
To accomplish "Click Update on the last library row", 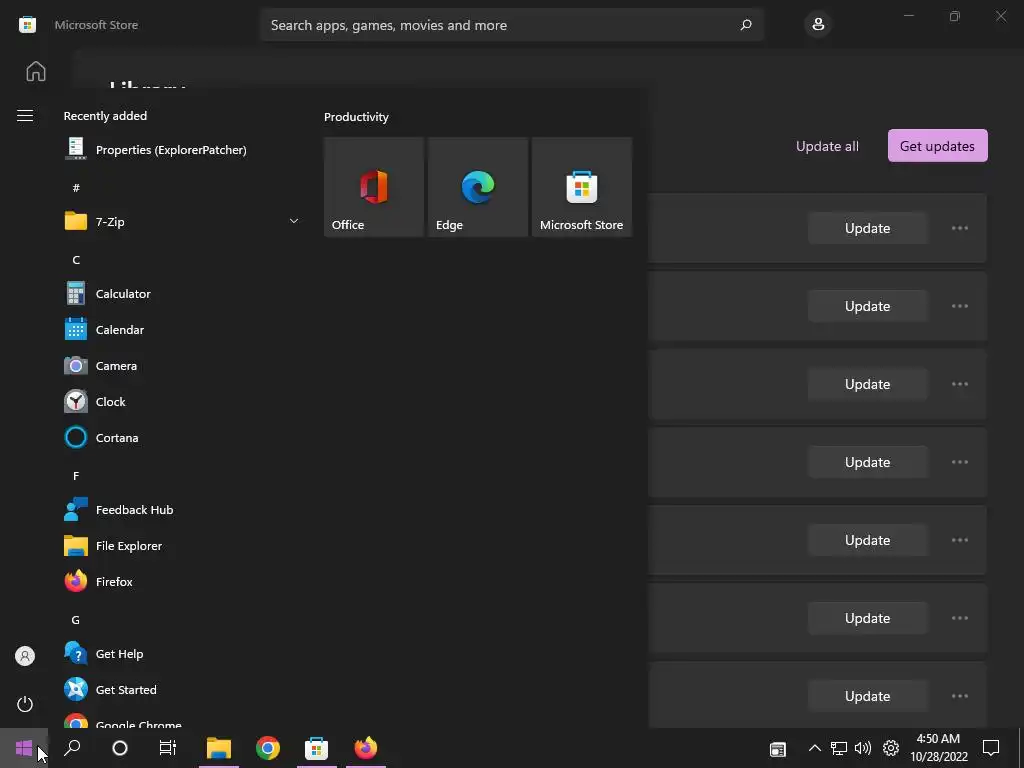I will pos(867,696).
